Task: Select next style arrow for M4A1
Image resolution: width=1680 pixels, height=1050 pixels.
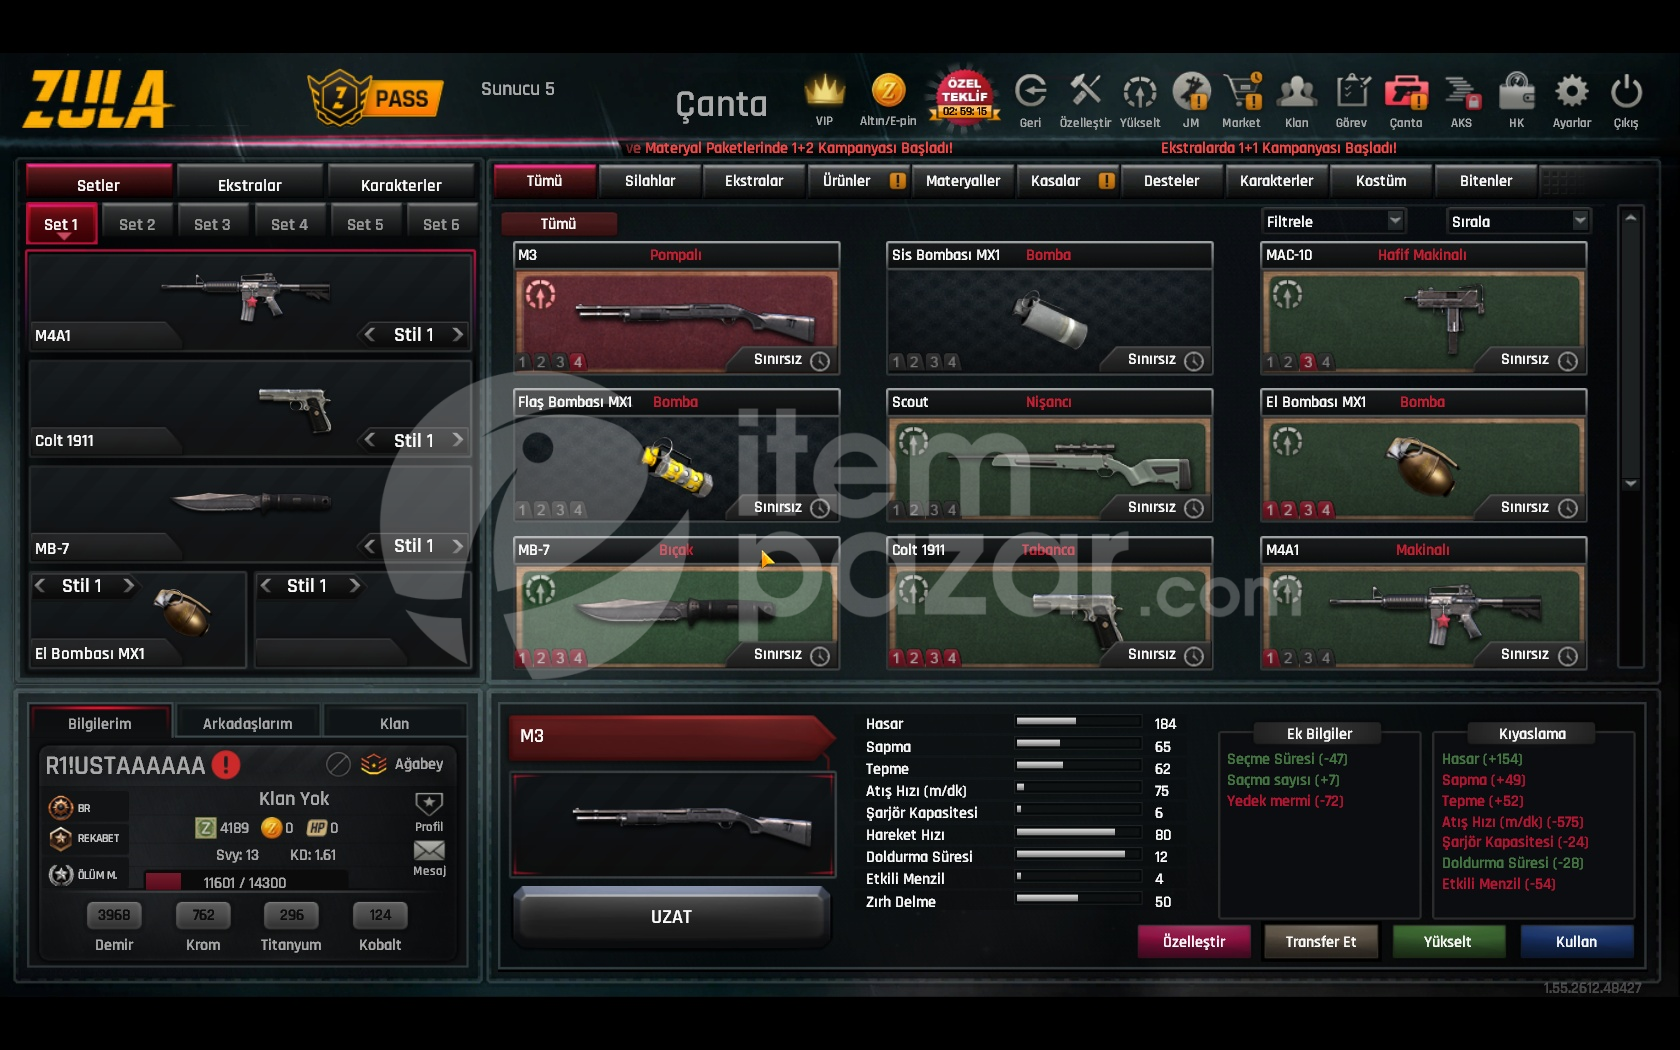Action: point(458,334)
